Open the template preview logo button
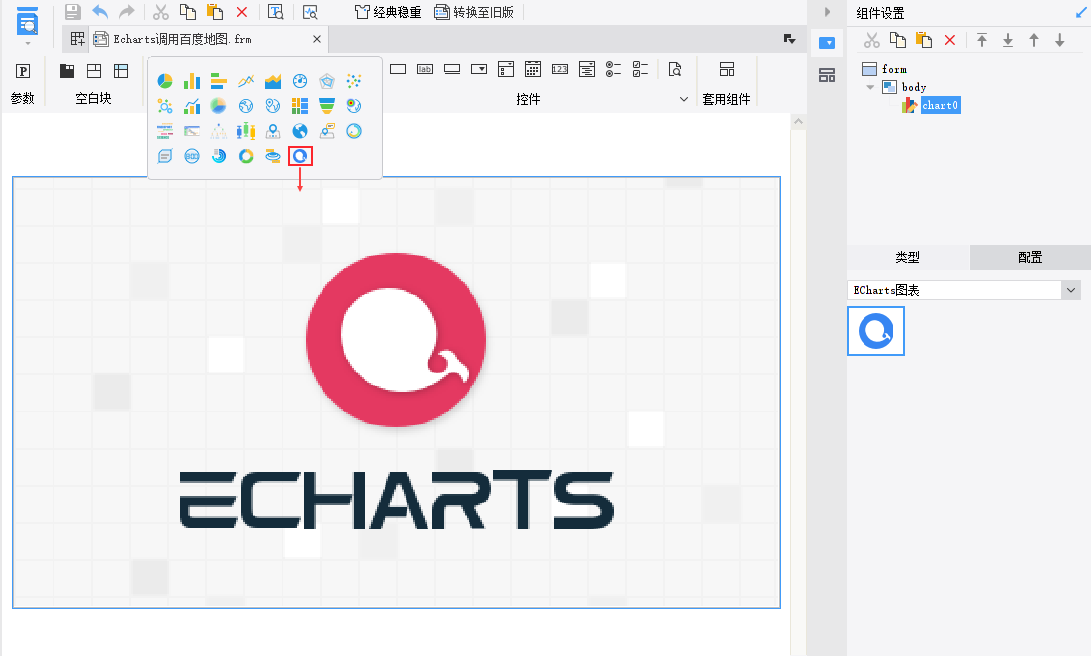This screenshot has width=1091, height=656. (27, 22)
